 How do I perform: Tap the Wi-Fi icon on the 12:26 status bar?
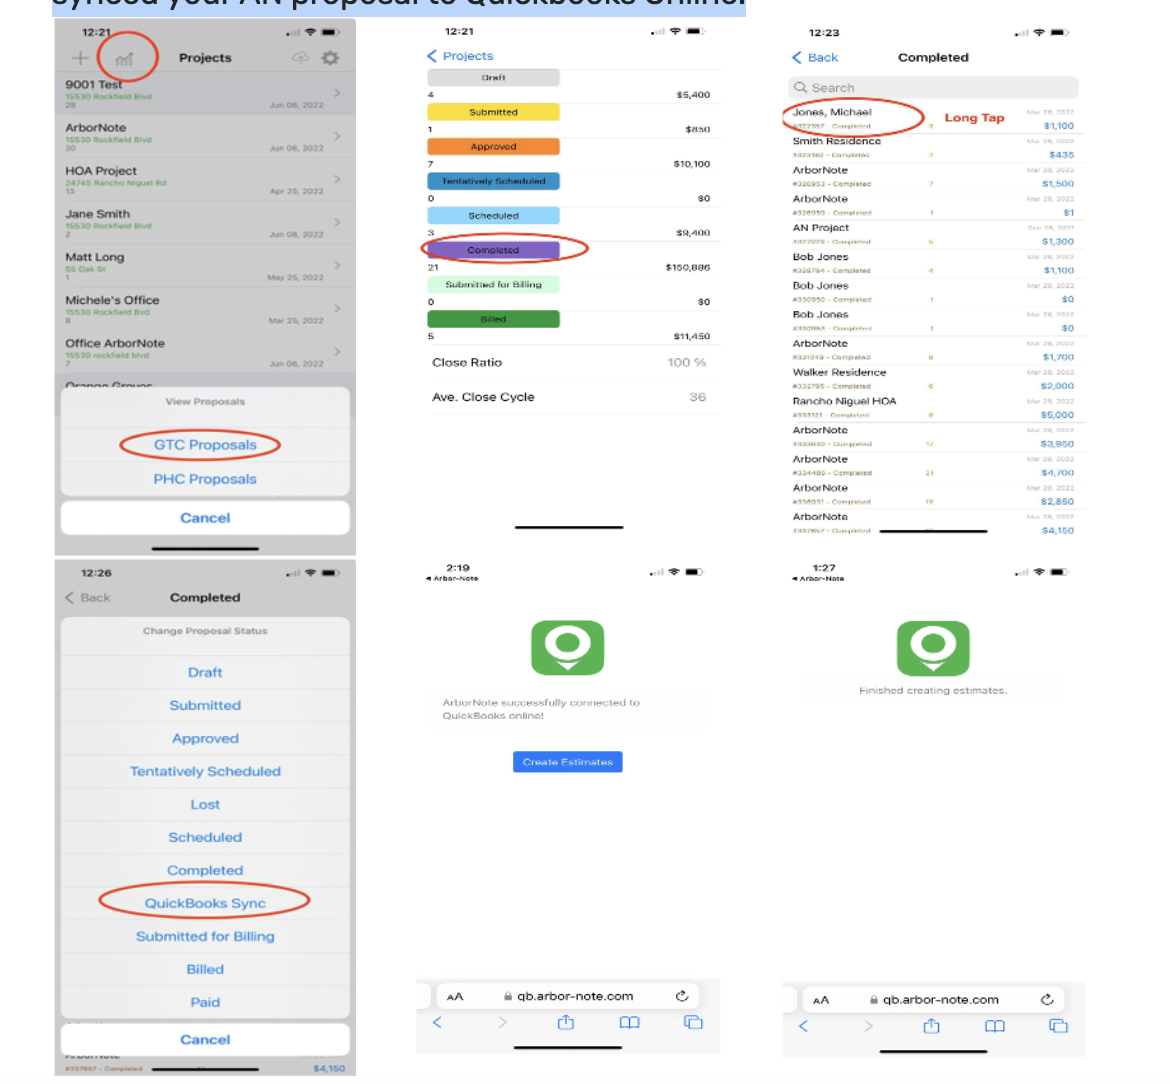(310, 573)
